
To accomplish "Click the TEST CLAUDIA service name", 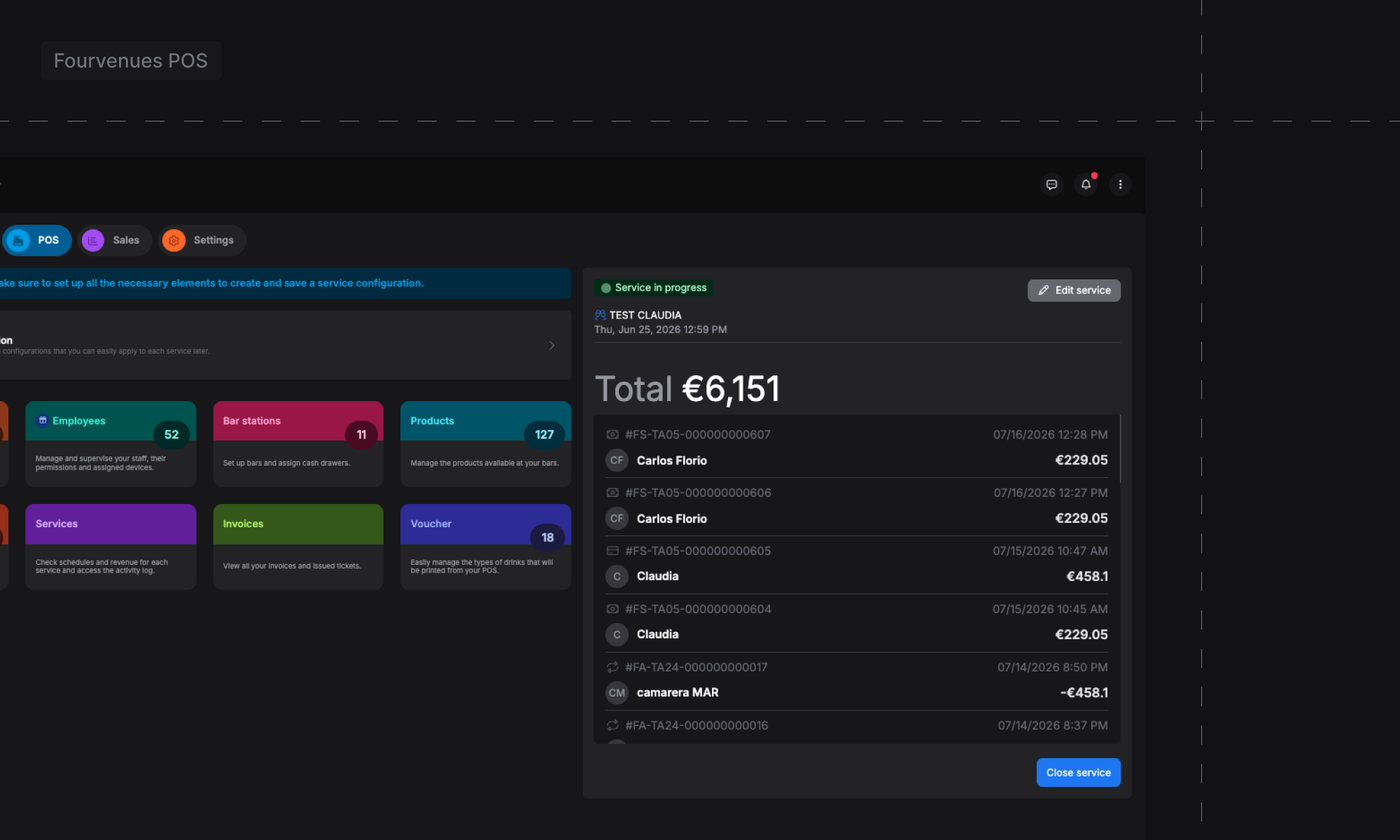I will pyautogui.click(x=645, y=315).
